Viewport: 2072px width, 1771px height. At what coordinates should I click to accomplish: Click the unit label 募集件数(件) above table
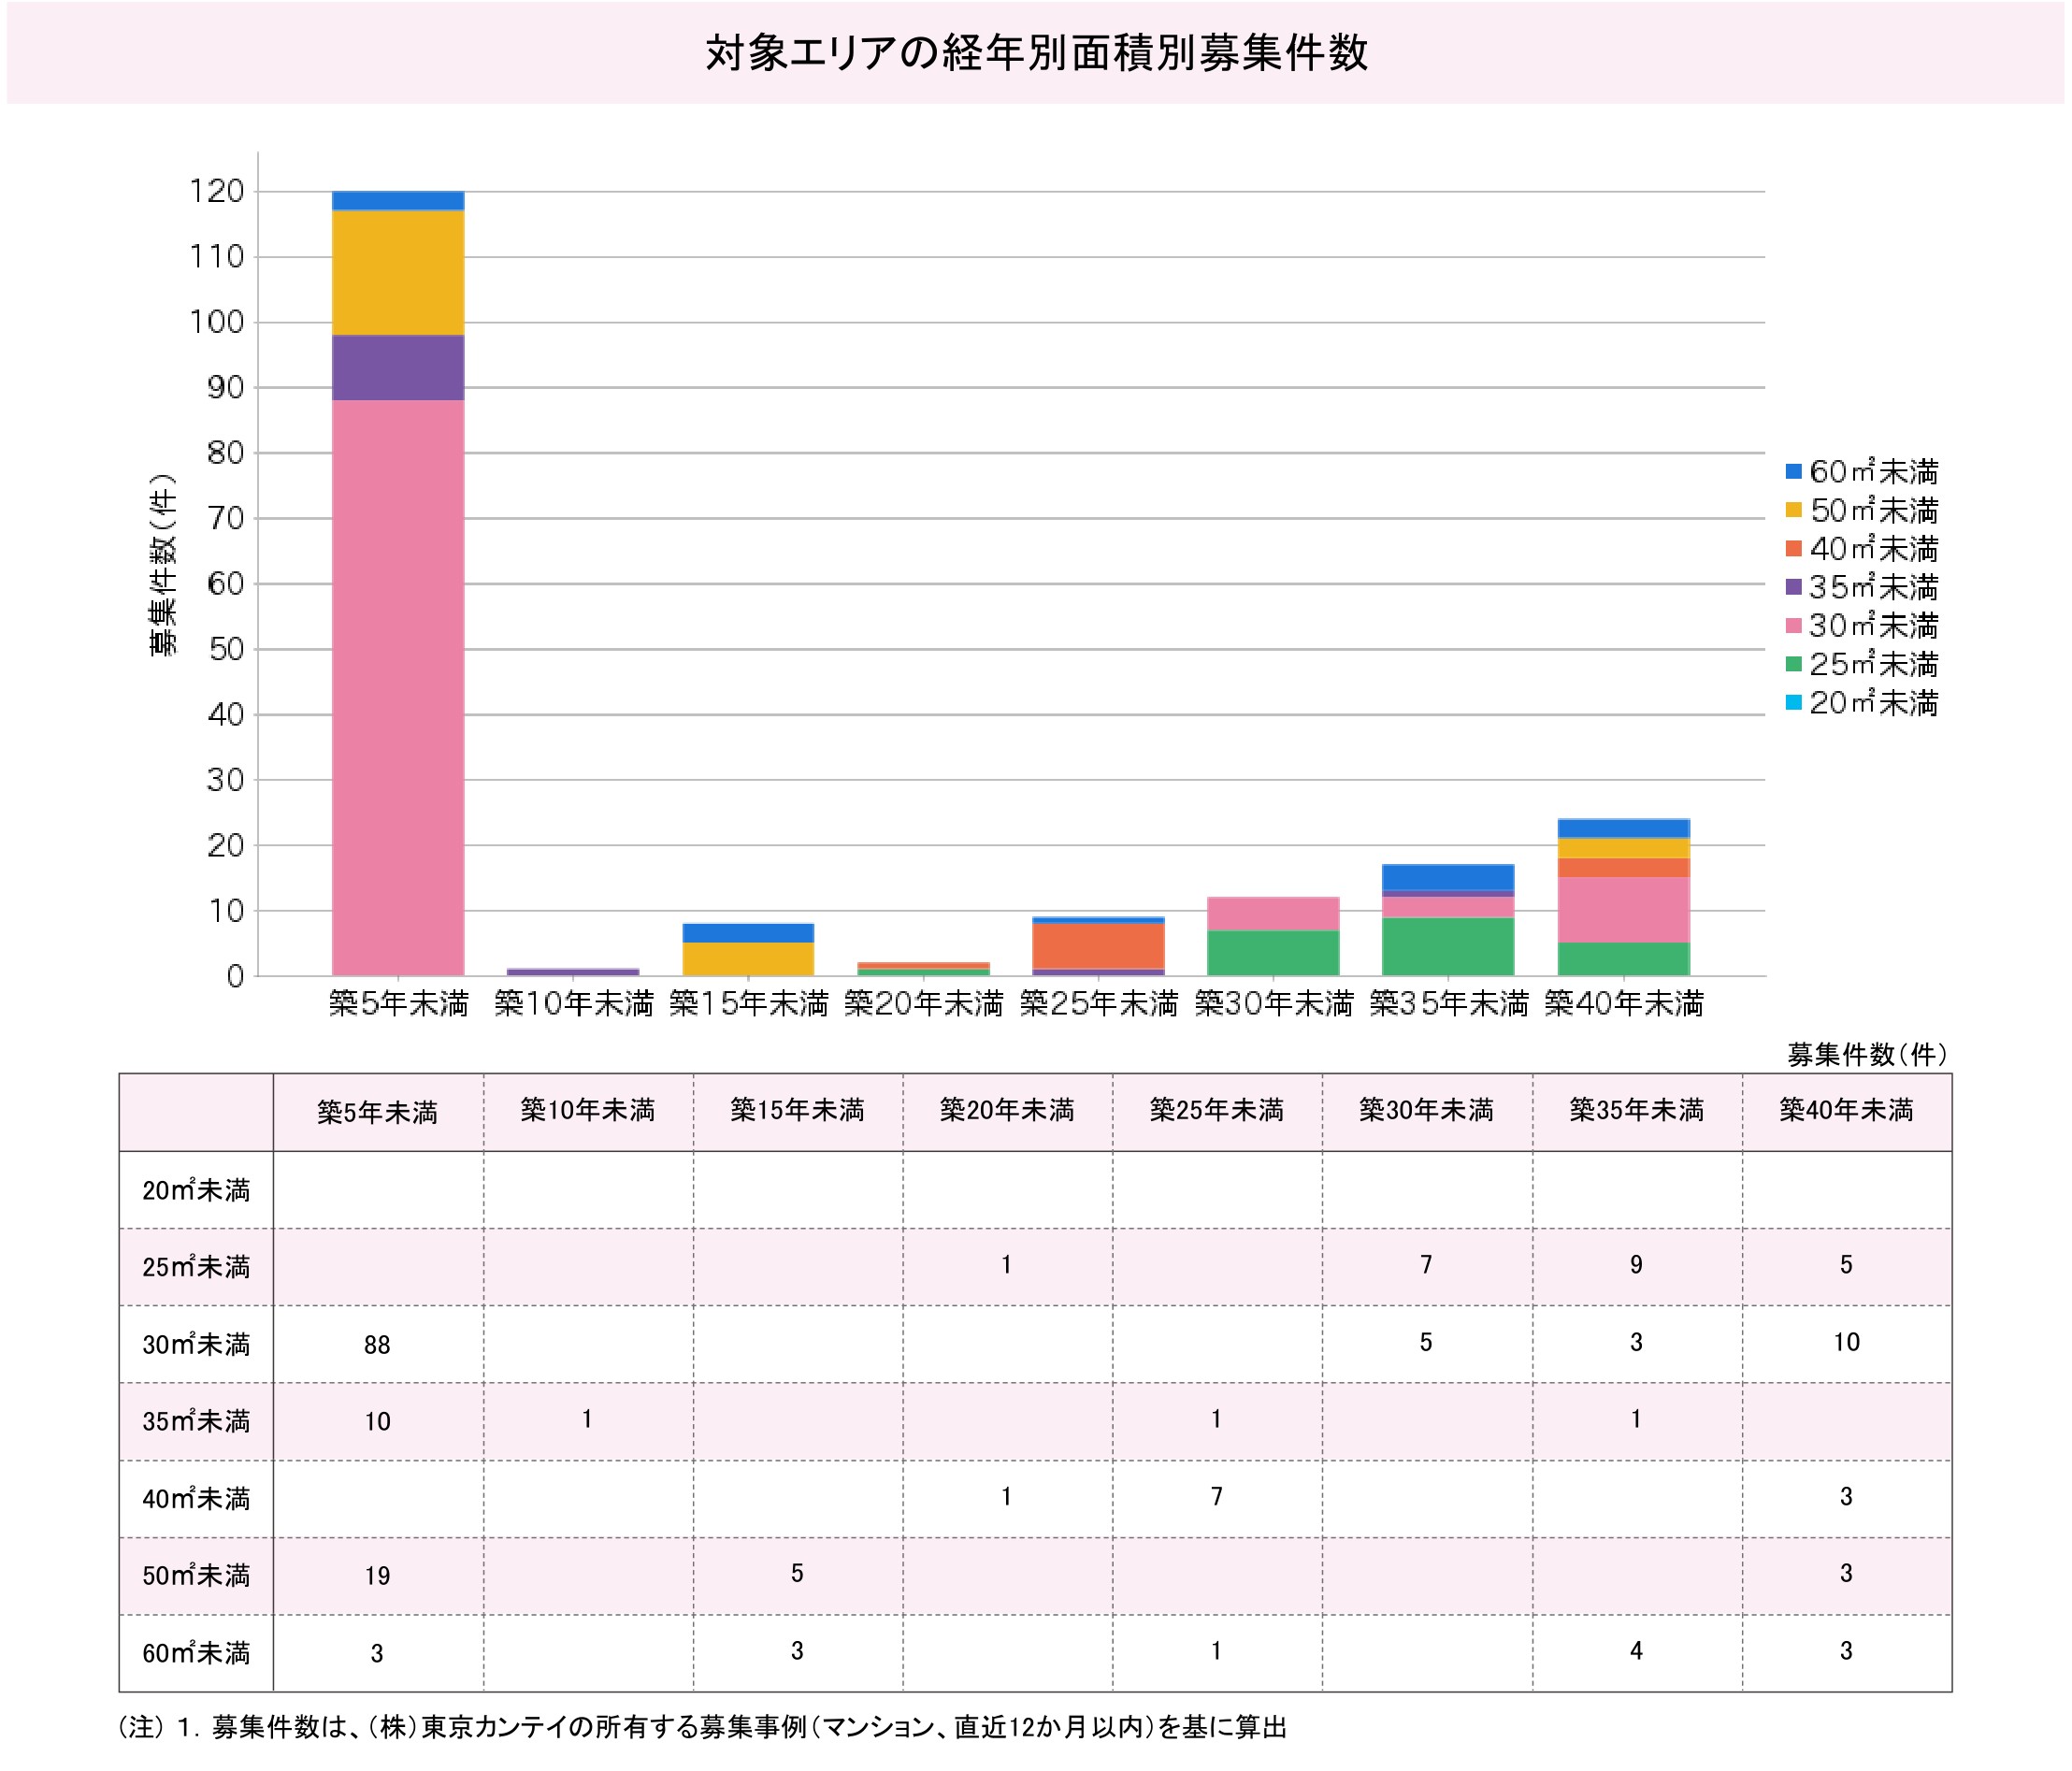click(x=1867, y=1054)
